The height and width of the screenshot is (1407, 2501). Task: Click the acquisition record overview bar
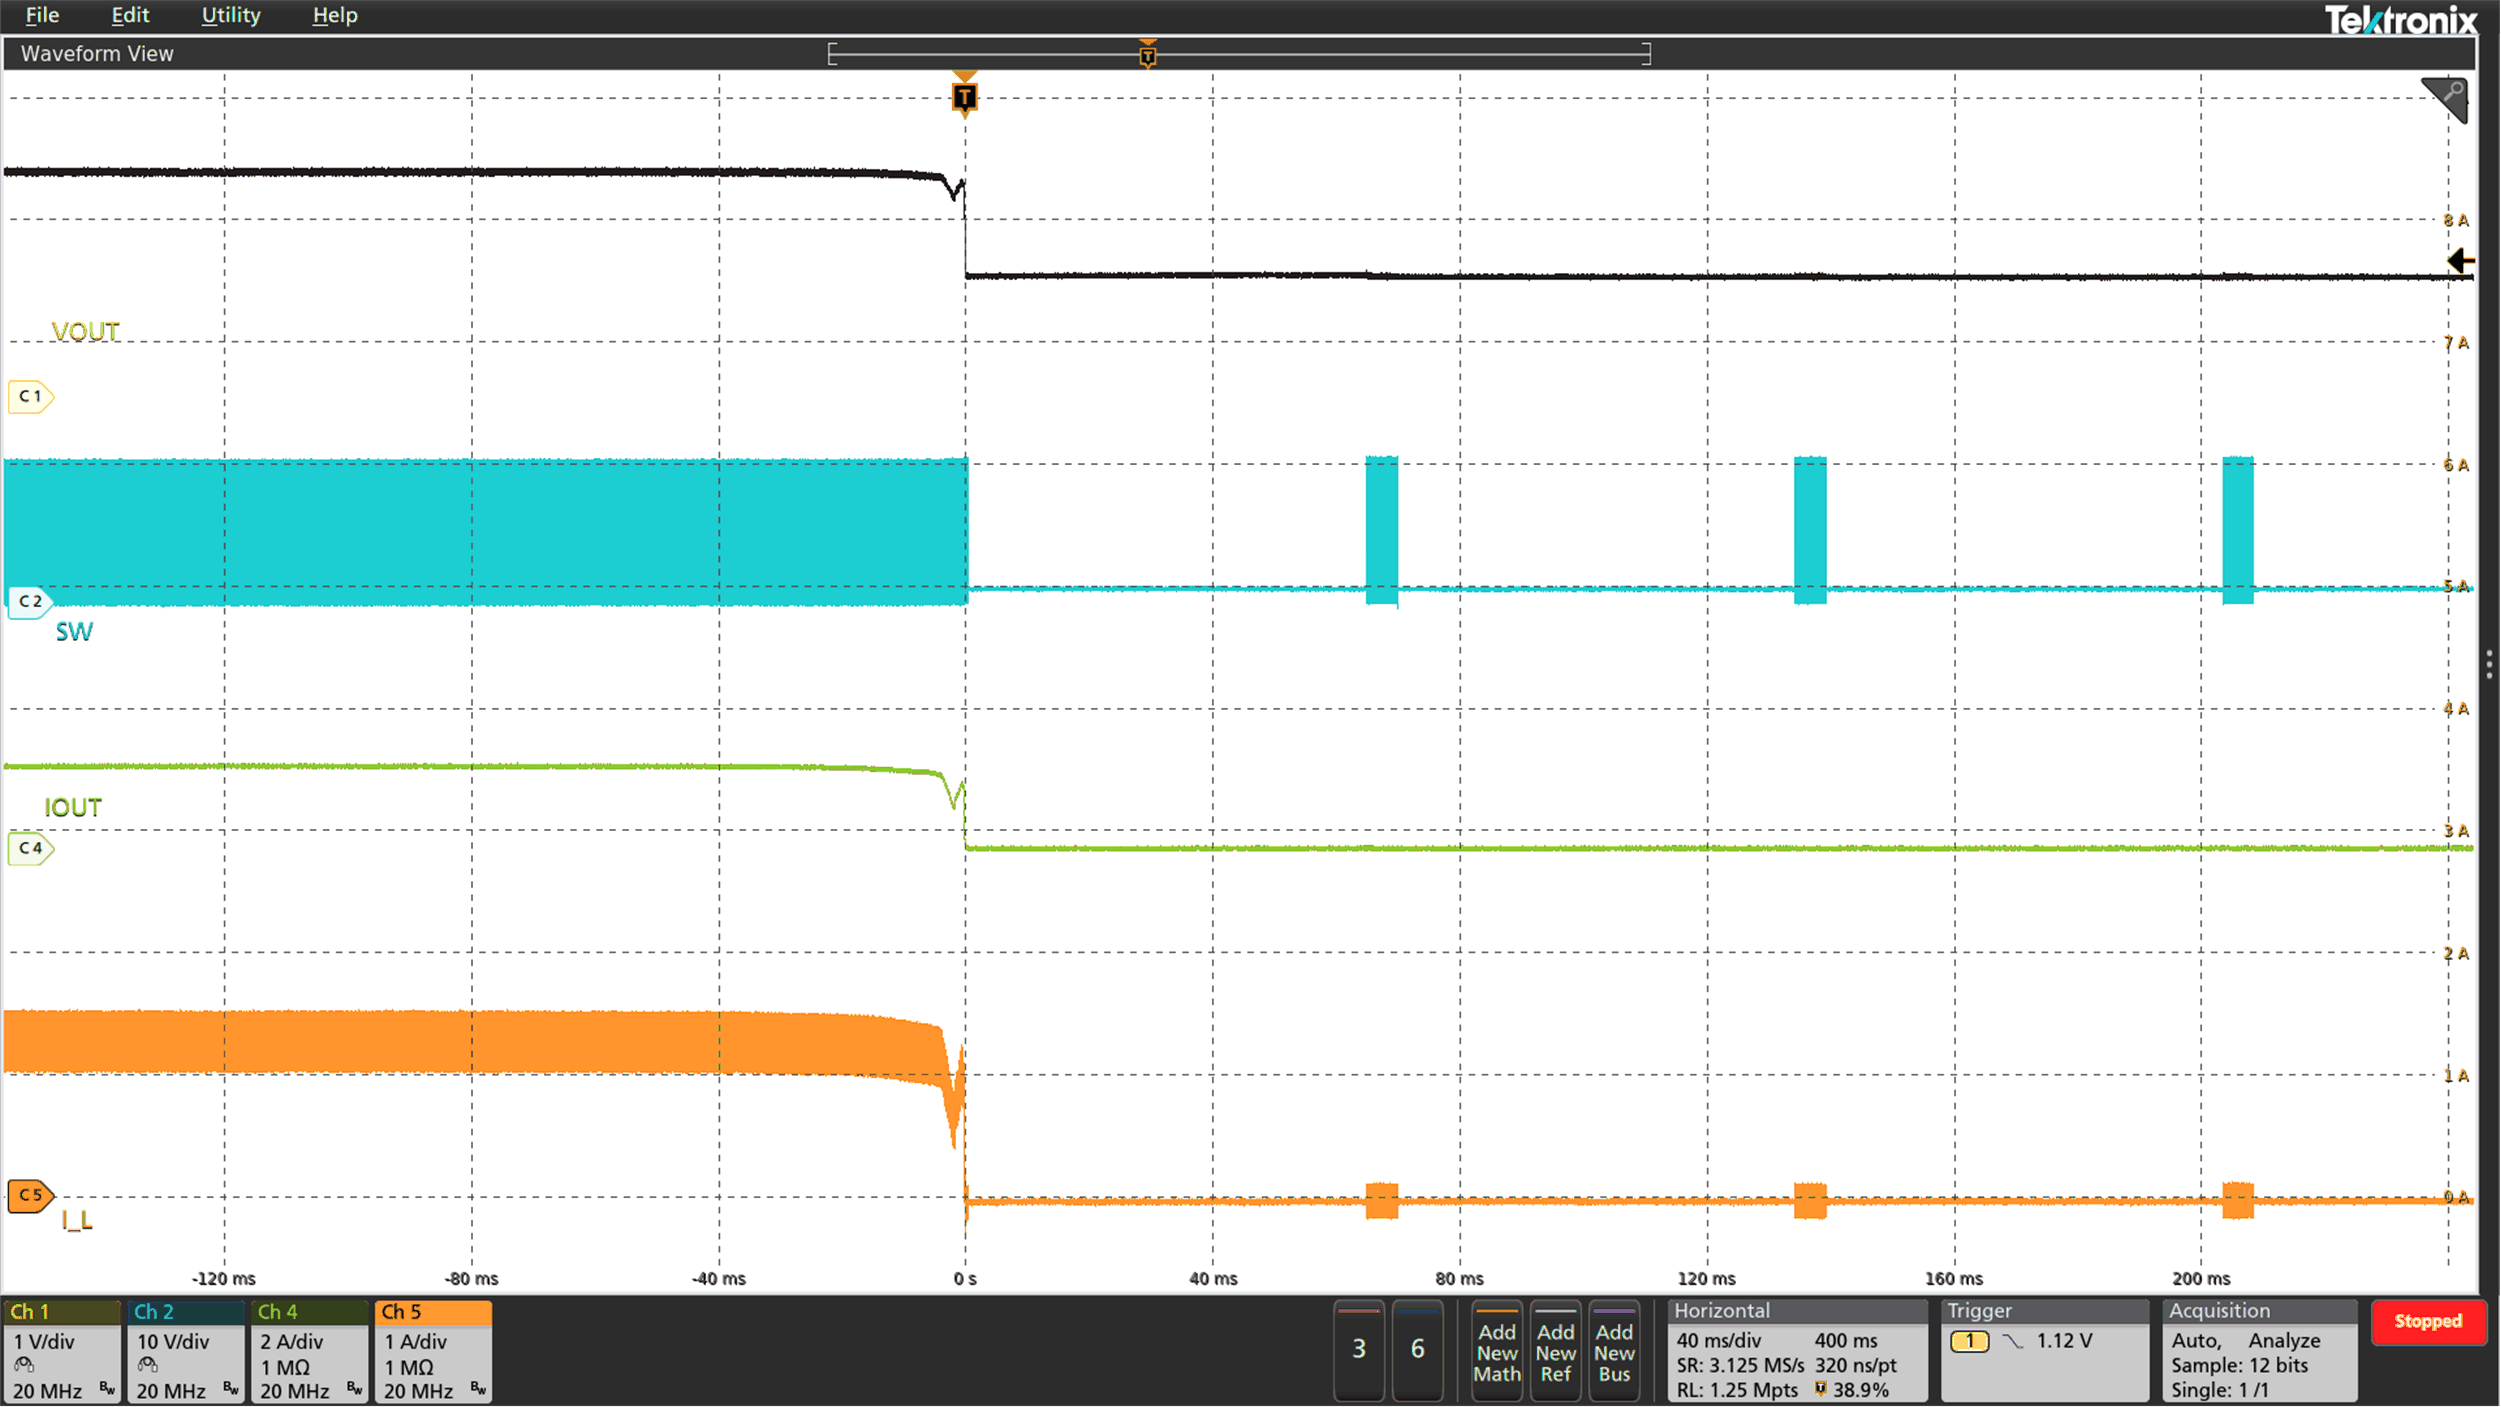pyautogui.click(x=1239, y=54)
